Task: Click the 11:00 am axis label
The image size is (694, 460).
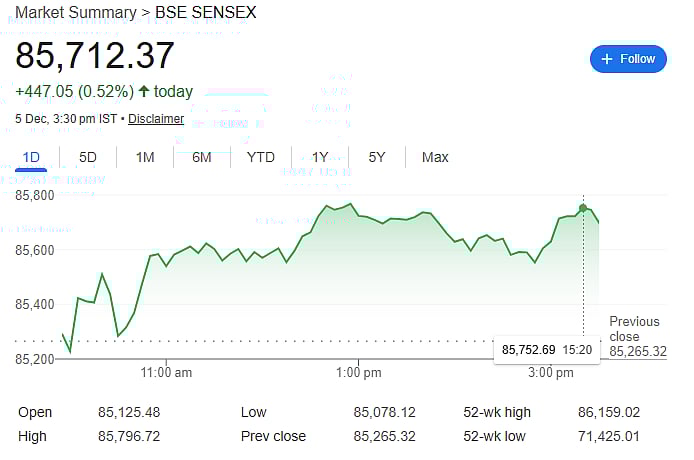Action: click(x=167, y=373)
